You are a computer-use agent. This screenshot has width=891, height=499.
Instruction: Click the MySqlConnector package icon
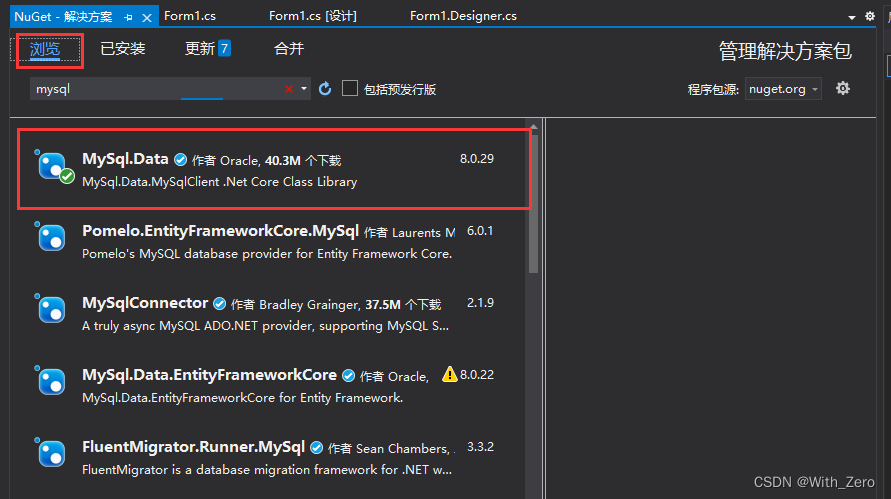tap(51, 309)
